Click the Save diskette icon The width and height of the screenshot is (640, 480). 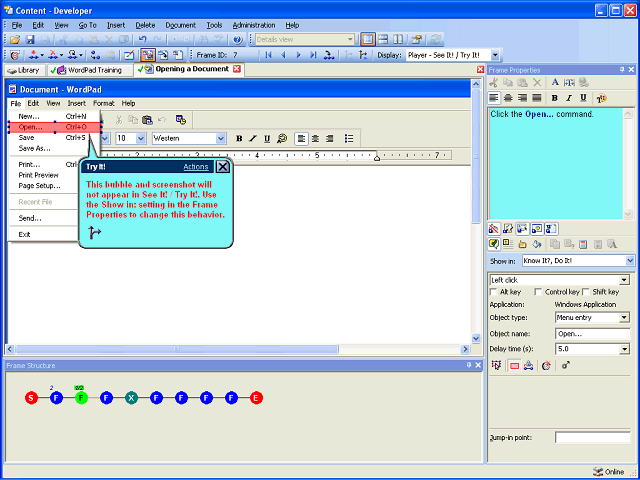click(x=30, y=40)
